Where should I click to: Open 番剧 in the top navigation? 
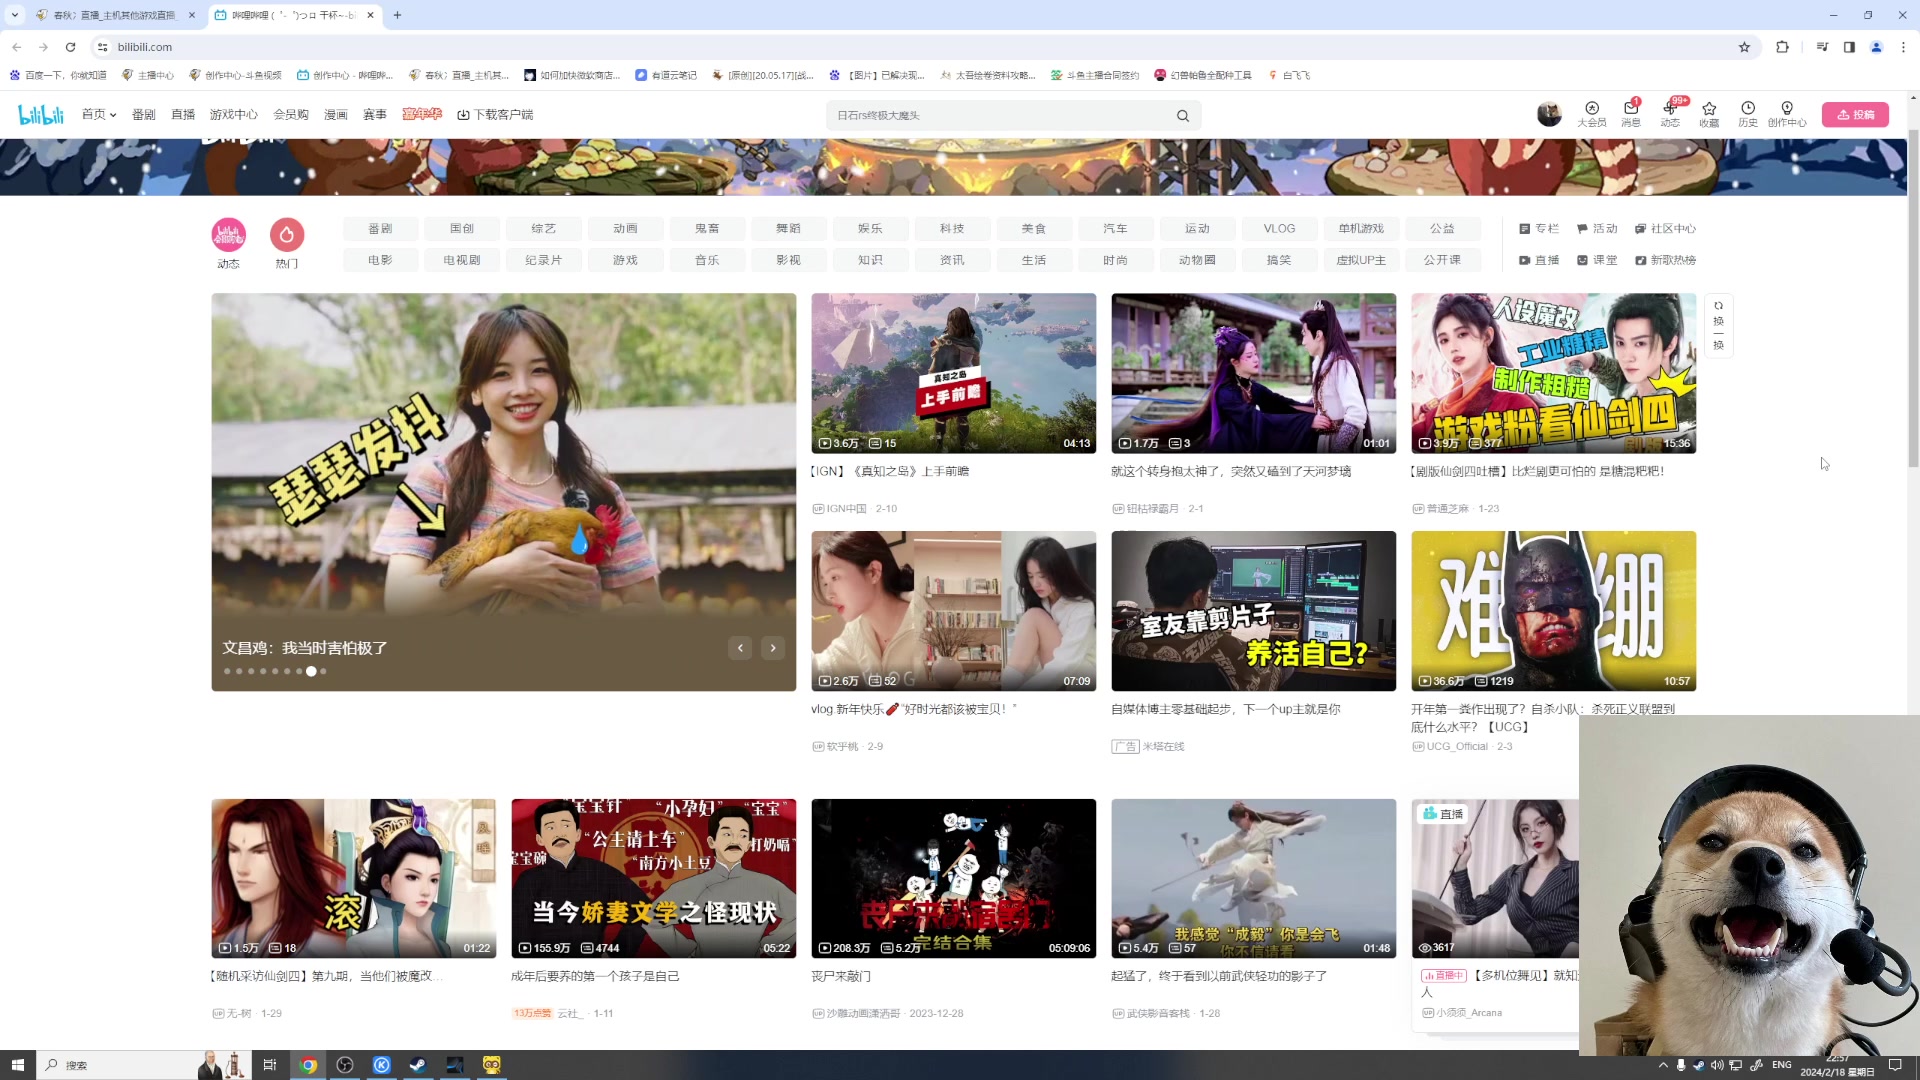pos(143,115)
